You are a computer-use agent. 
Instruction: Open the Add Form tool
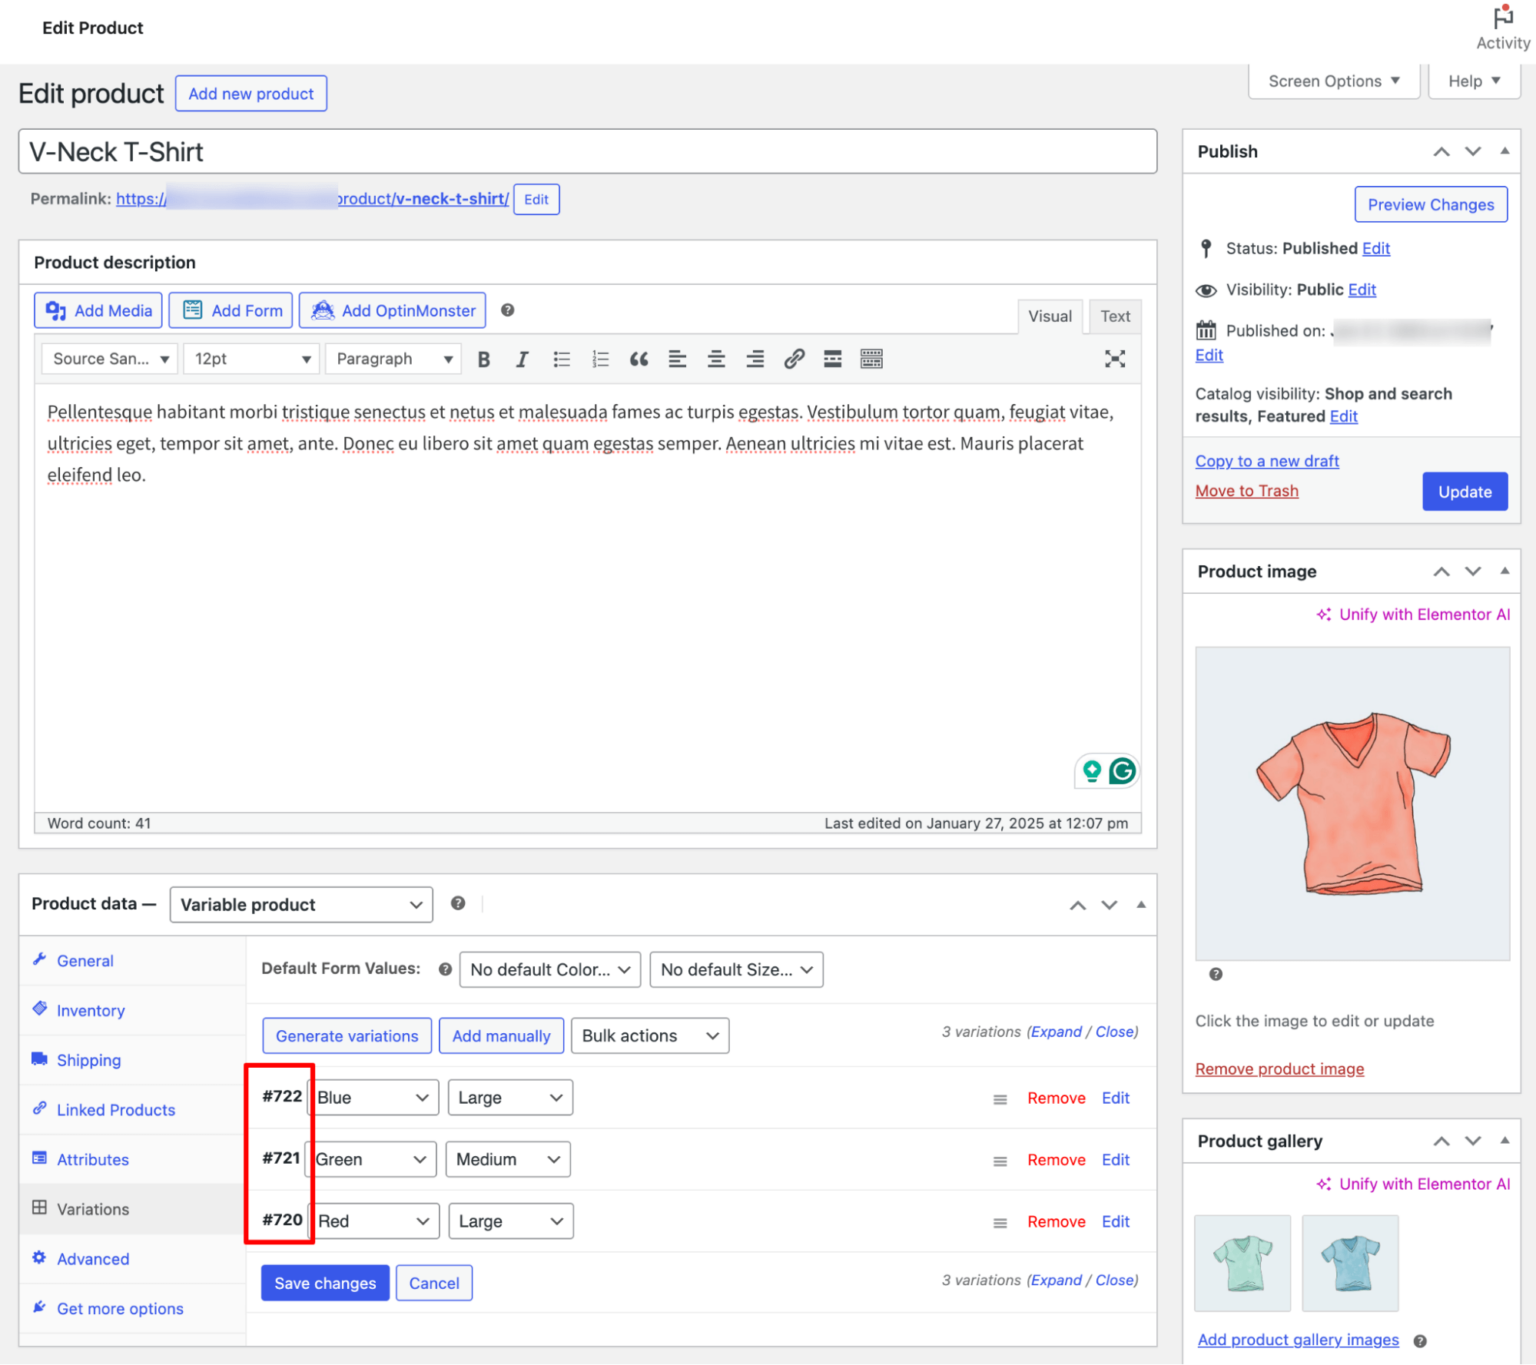191,310
